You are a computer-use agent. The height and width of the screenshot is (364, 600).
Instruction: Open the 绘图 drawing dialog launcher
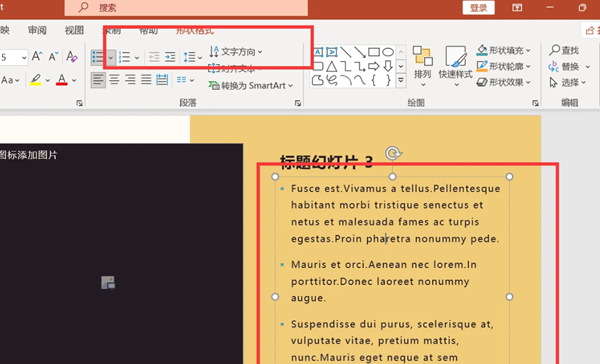coord(535,103)
